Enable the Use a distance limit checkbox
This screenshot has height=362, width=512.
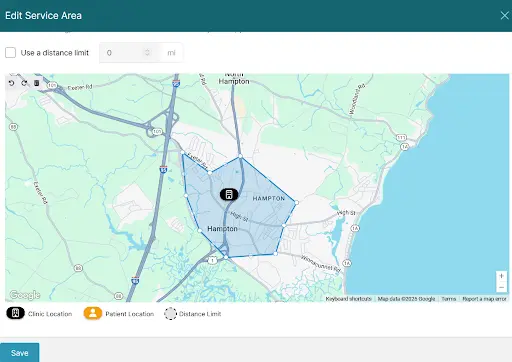coord(10,53)
